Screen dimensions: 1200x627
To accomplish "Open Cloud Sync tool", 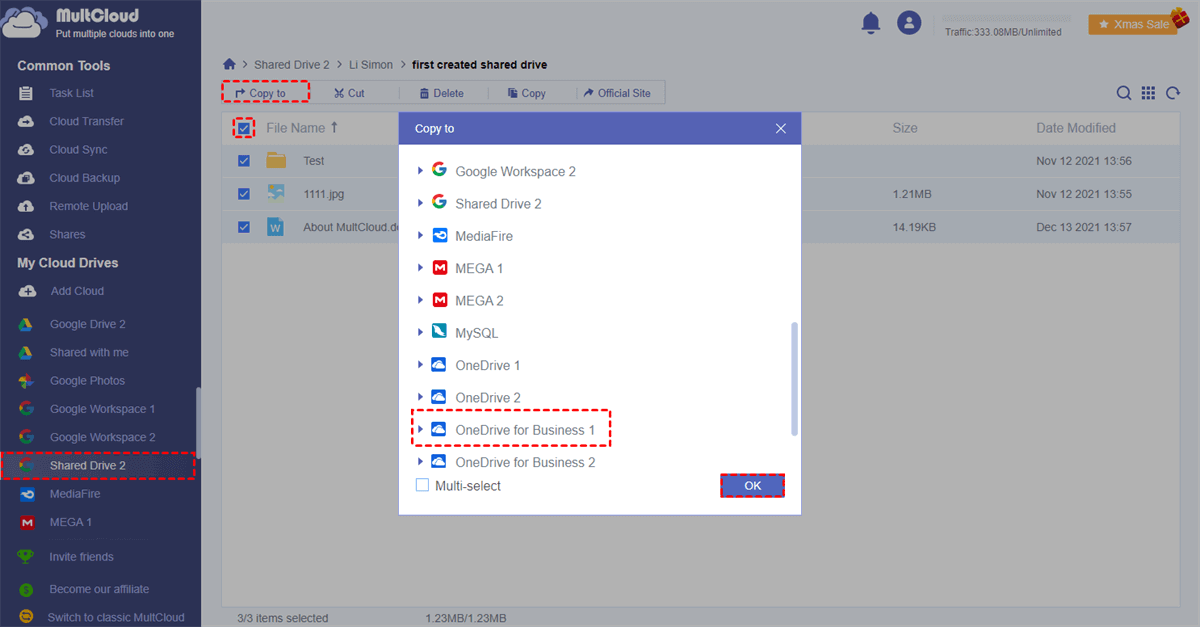I will tap(78, 149).
